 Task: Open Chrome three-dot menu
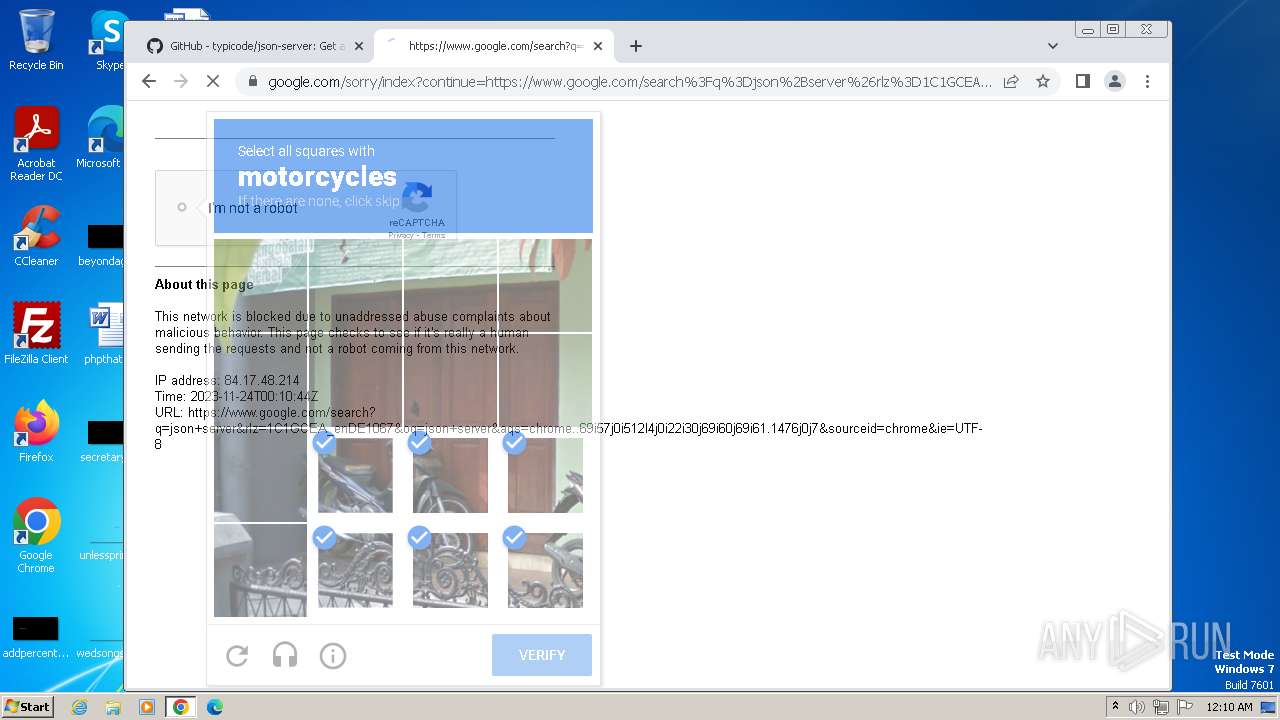tap(1147, 81)
